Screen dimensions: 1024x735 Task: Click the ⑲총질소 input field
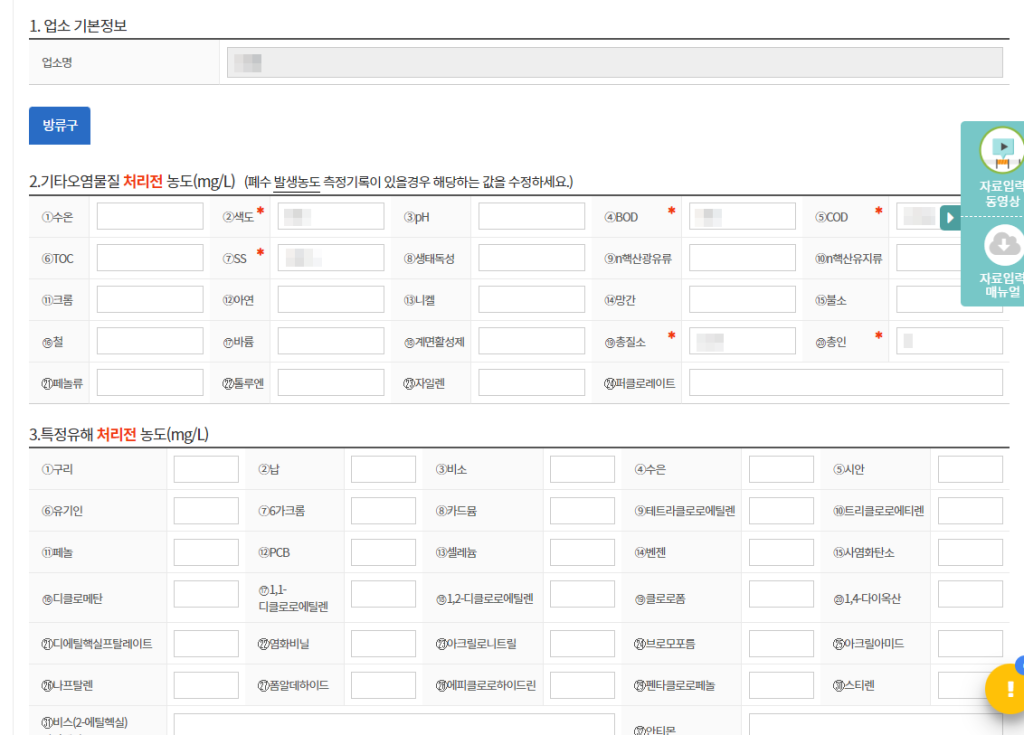(743, 341)
